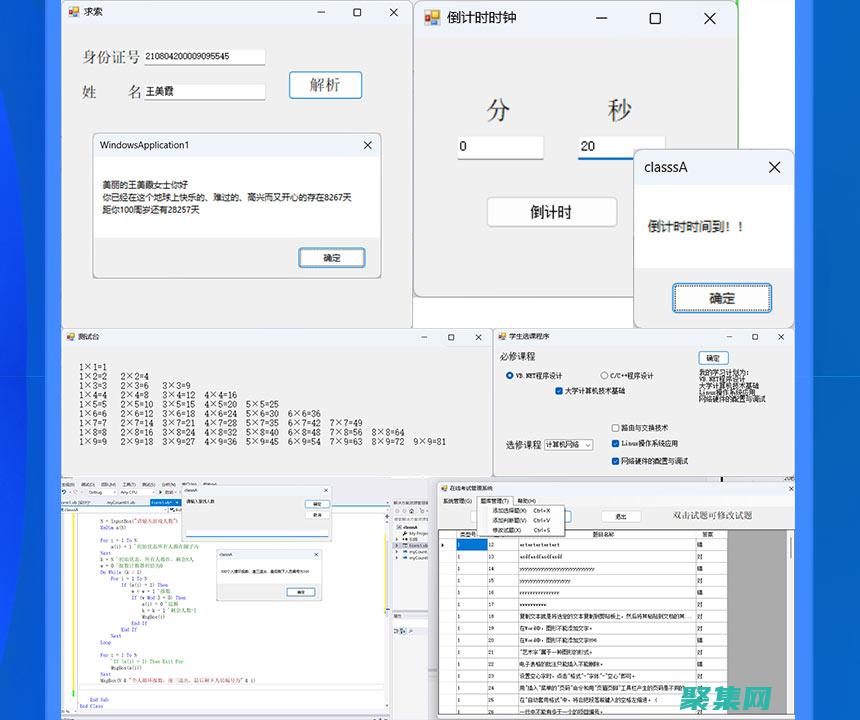This screenshot has height=720, width=860.
Task: Open the 计算机网络 elective course dropdown
Action: (x=588, y=445)
